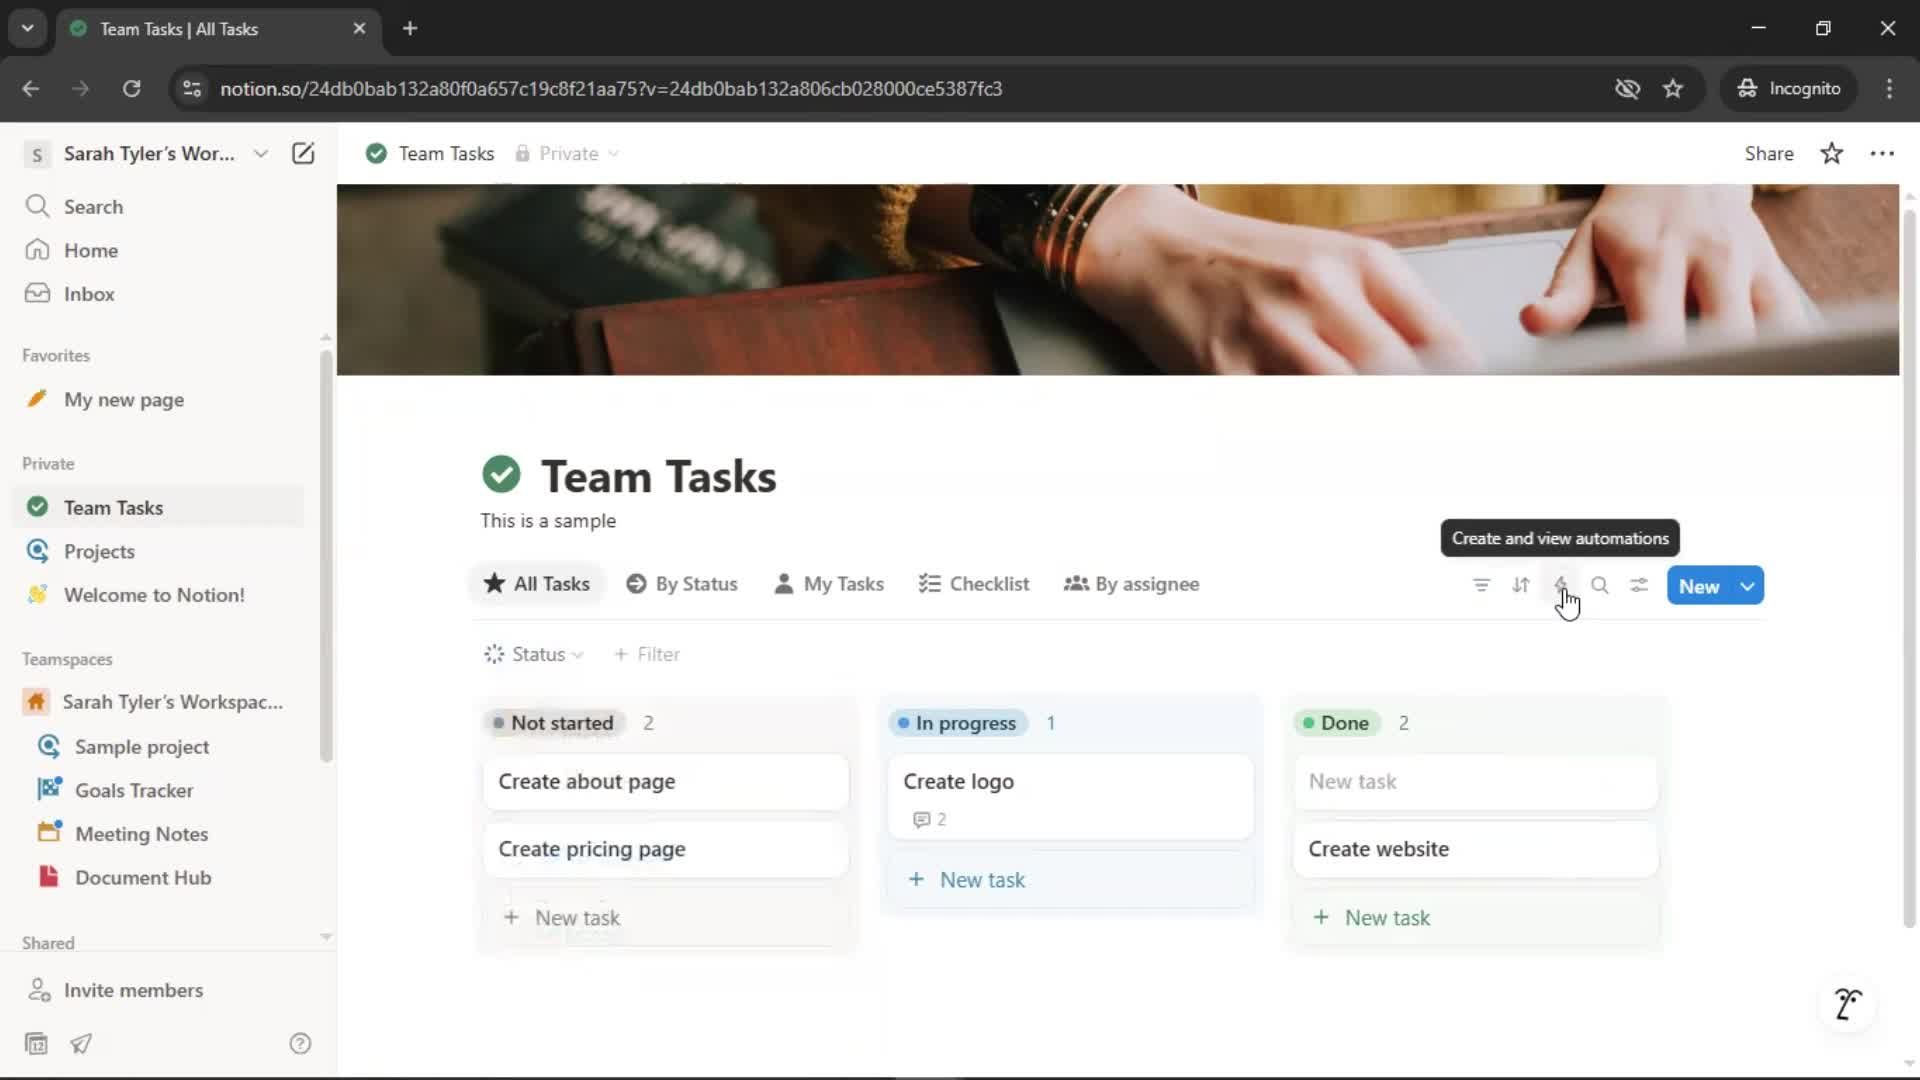Click the paper plane icon in sidebar
The height and width of the screenshot is (1080, 1920).
point(81,1043)
